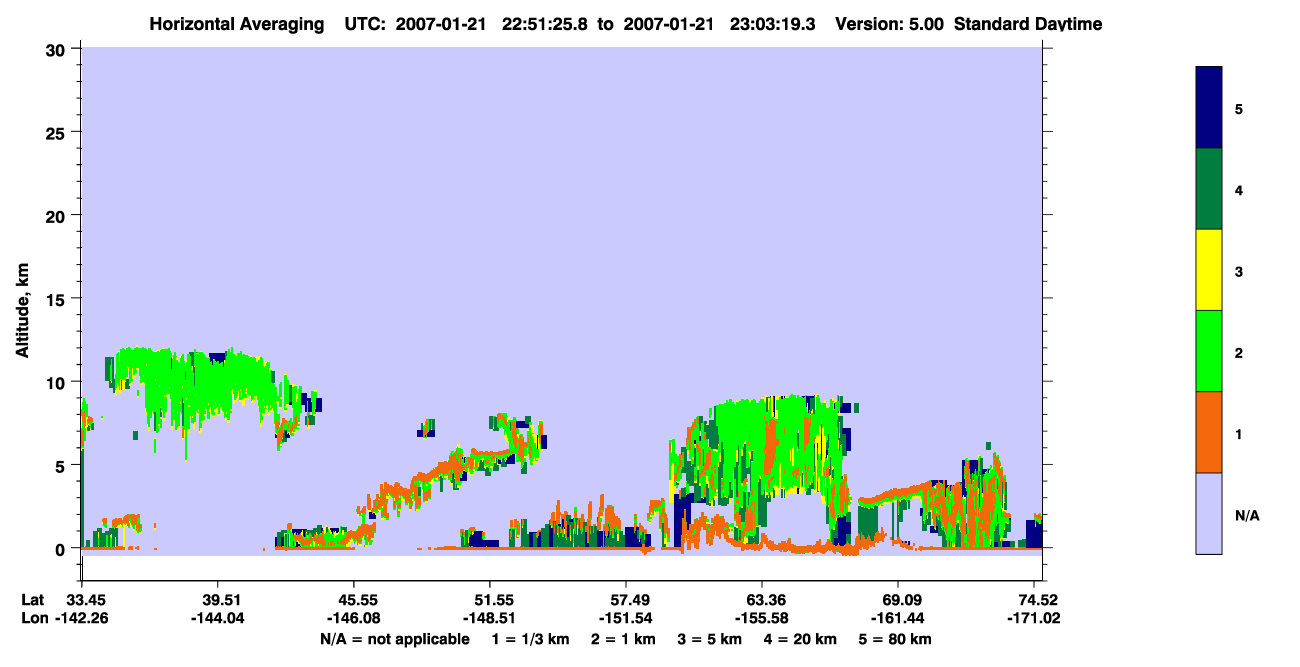Click the 'Lon' axis row label
1300x667 pixels.
click(x=33, y=618)
